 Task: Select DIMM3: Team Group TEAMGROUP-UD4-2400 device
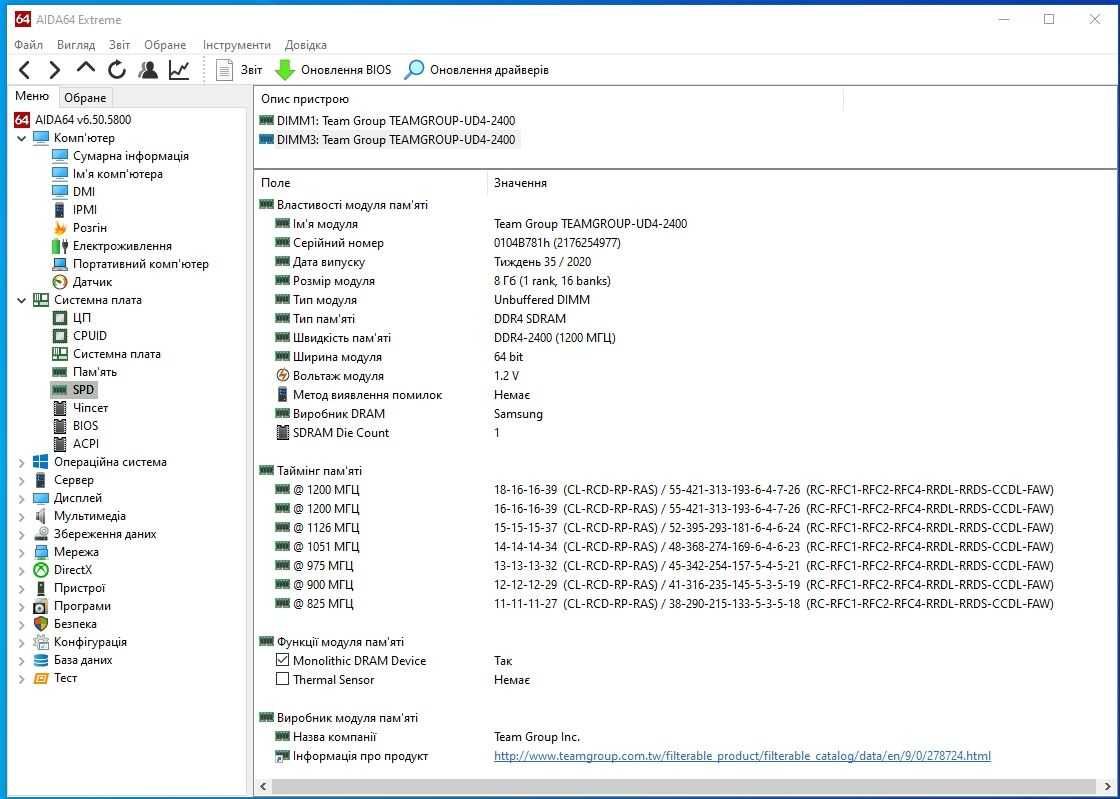click(x=387, y=139)
